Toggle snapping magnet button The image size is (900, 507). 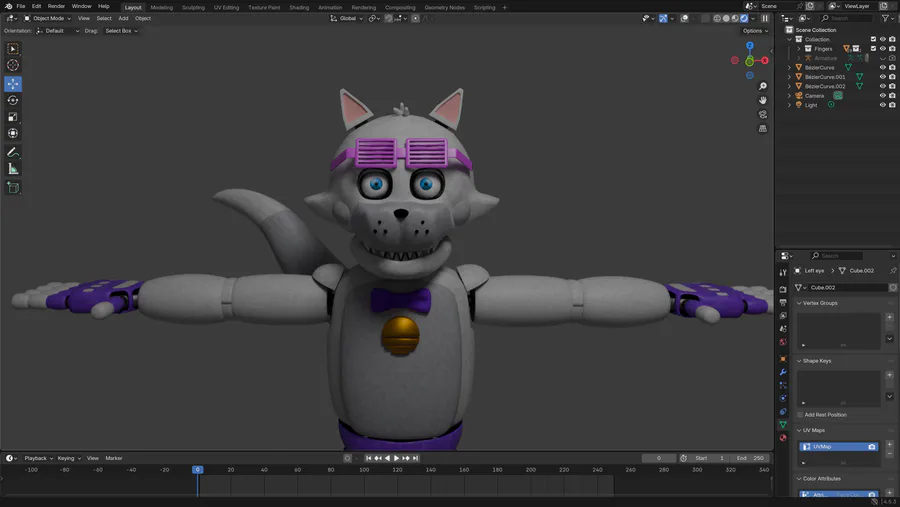(389, 18)
